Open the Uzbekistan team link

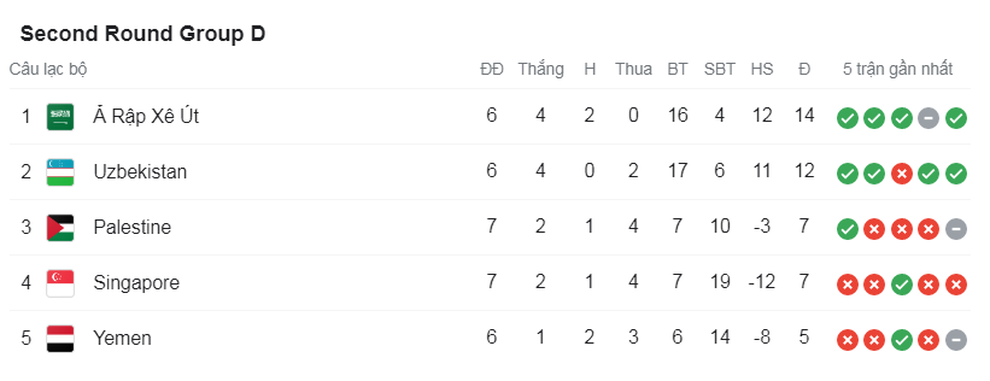140,172
